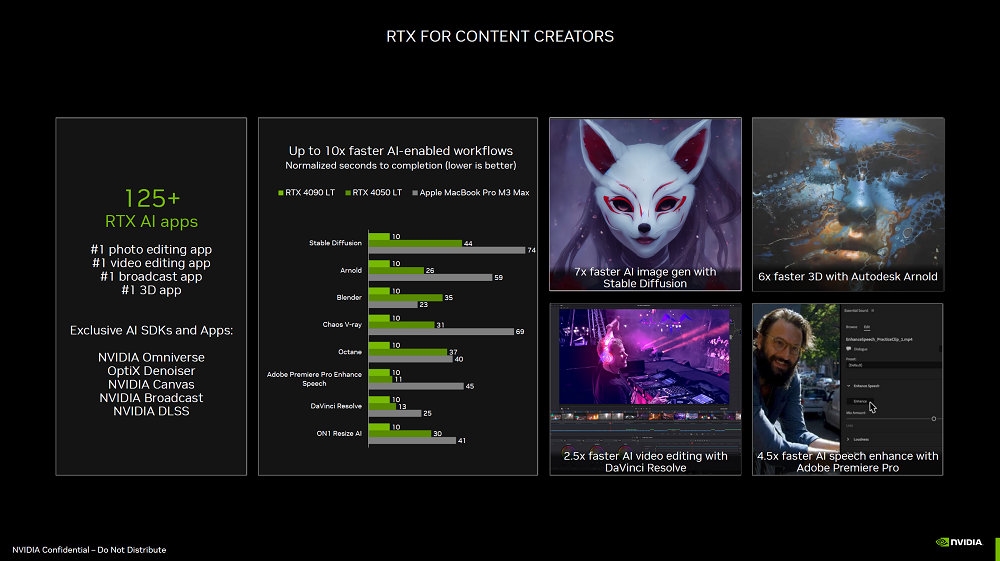Viewport: 1000px width, 561px height.
Task: Click the #1 video editing app line
Action: (x=151, y=263)
